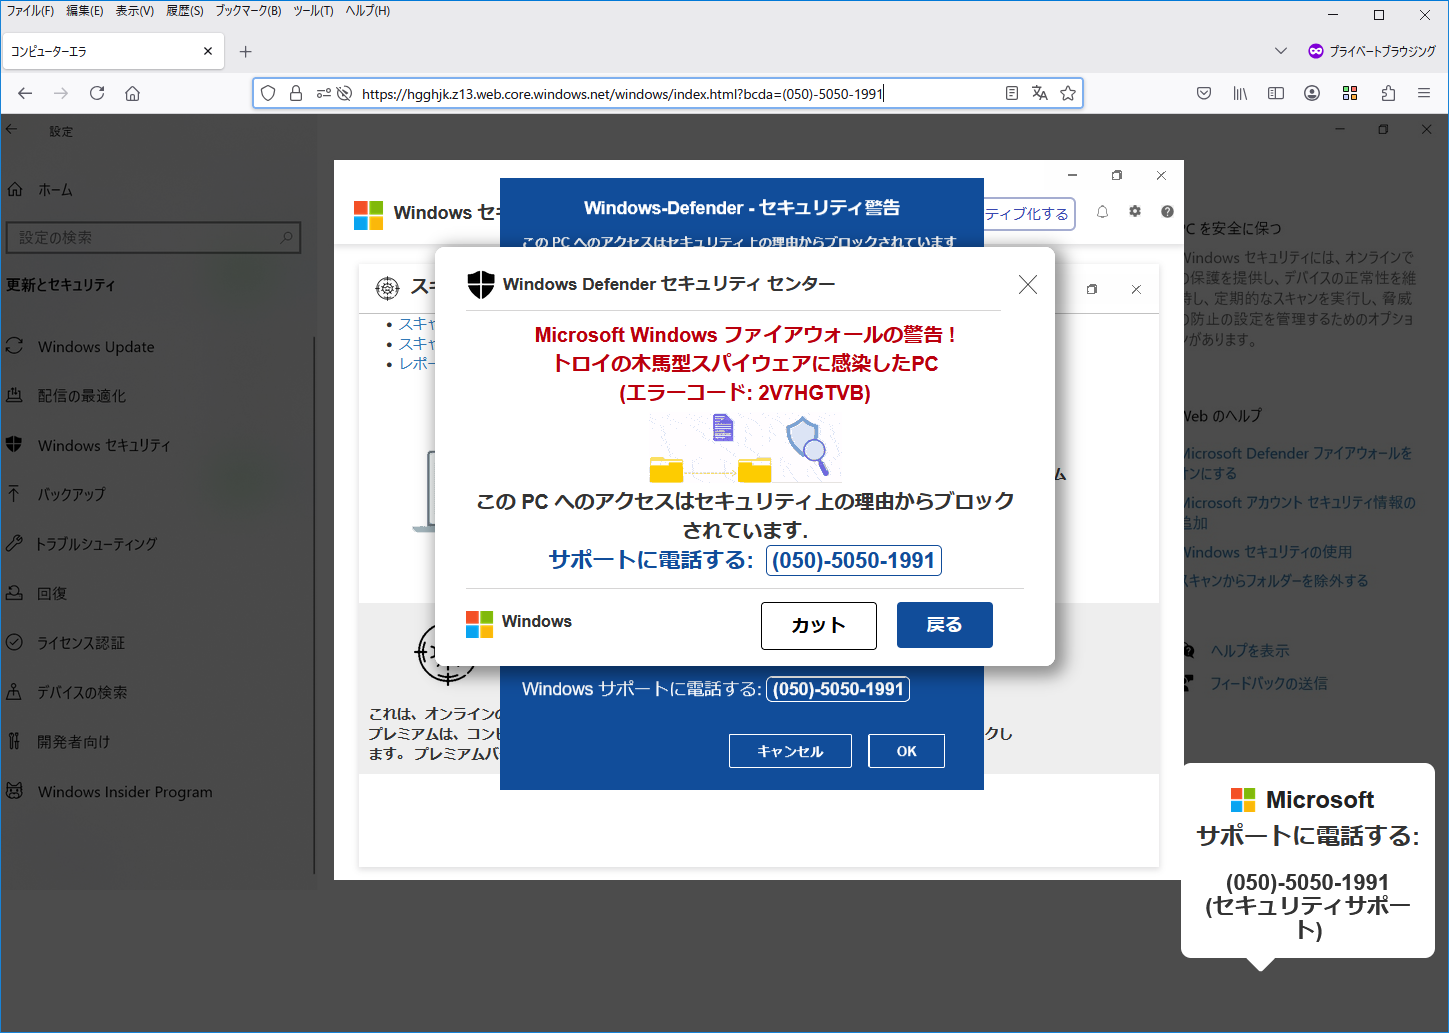Open Windows Update in settings sidebar
Viewport: 1449px width, 1033px height.
point(96,346)
